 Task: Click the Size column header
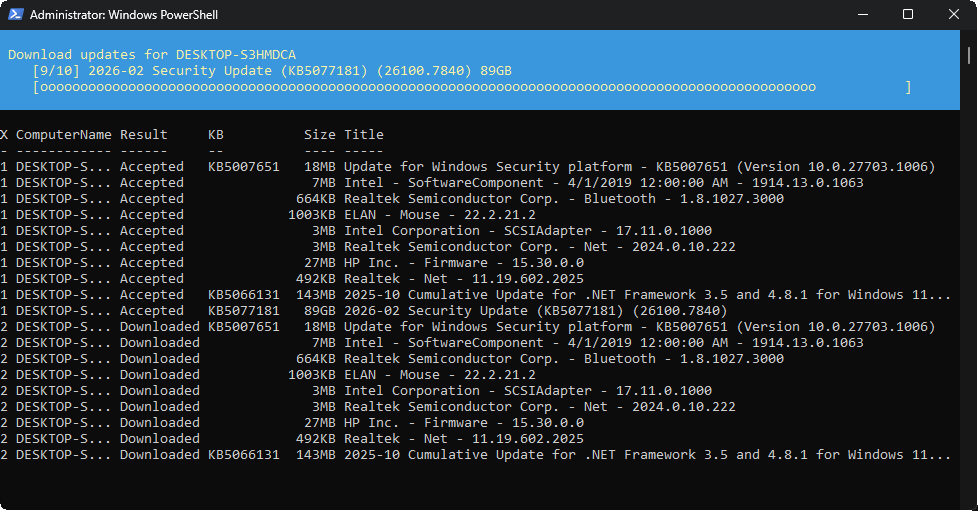pos(320,134)
